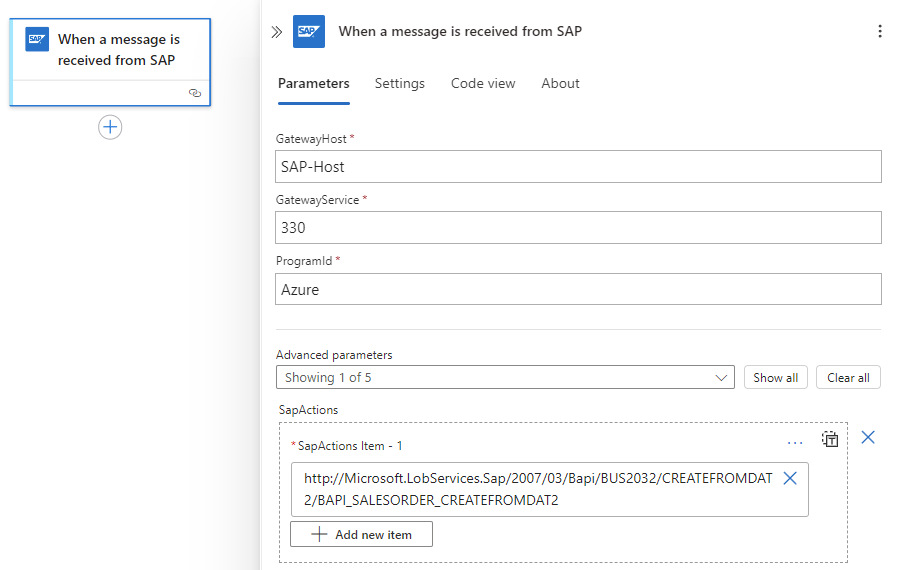Clear the SapActions Item 1 value
The height and width of the screenshot is (570, 900).
pos(790,478)
